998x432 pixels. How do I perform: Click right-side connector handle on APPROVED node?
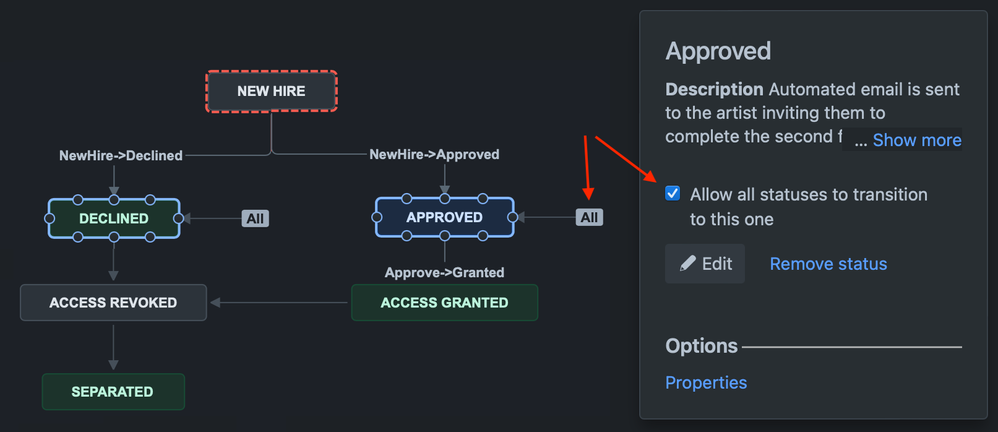513,217
